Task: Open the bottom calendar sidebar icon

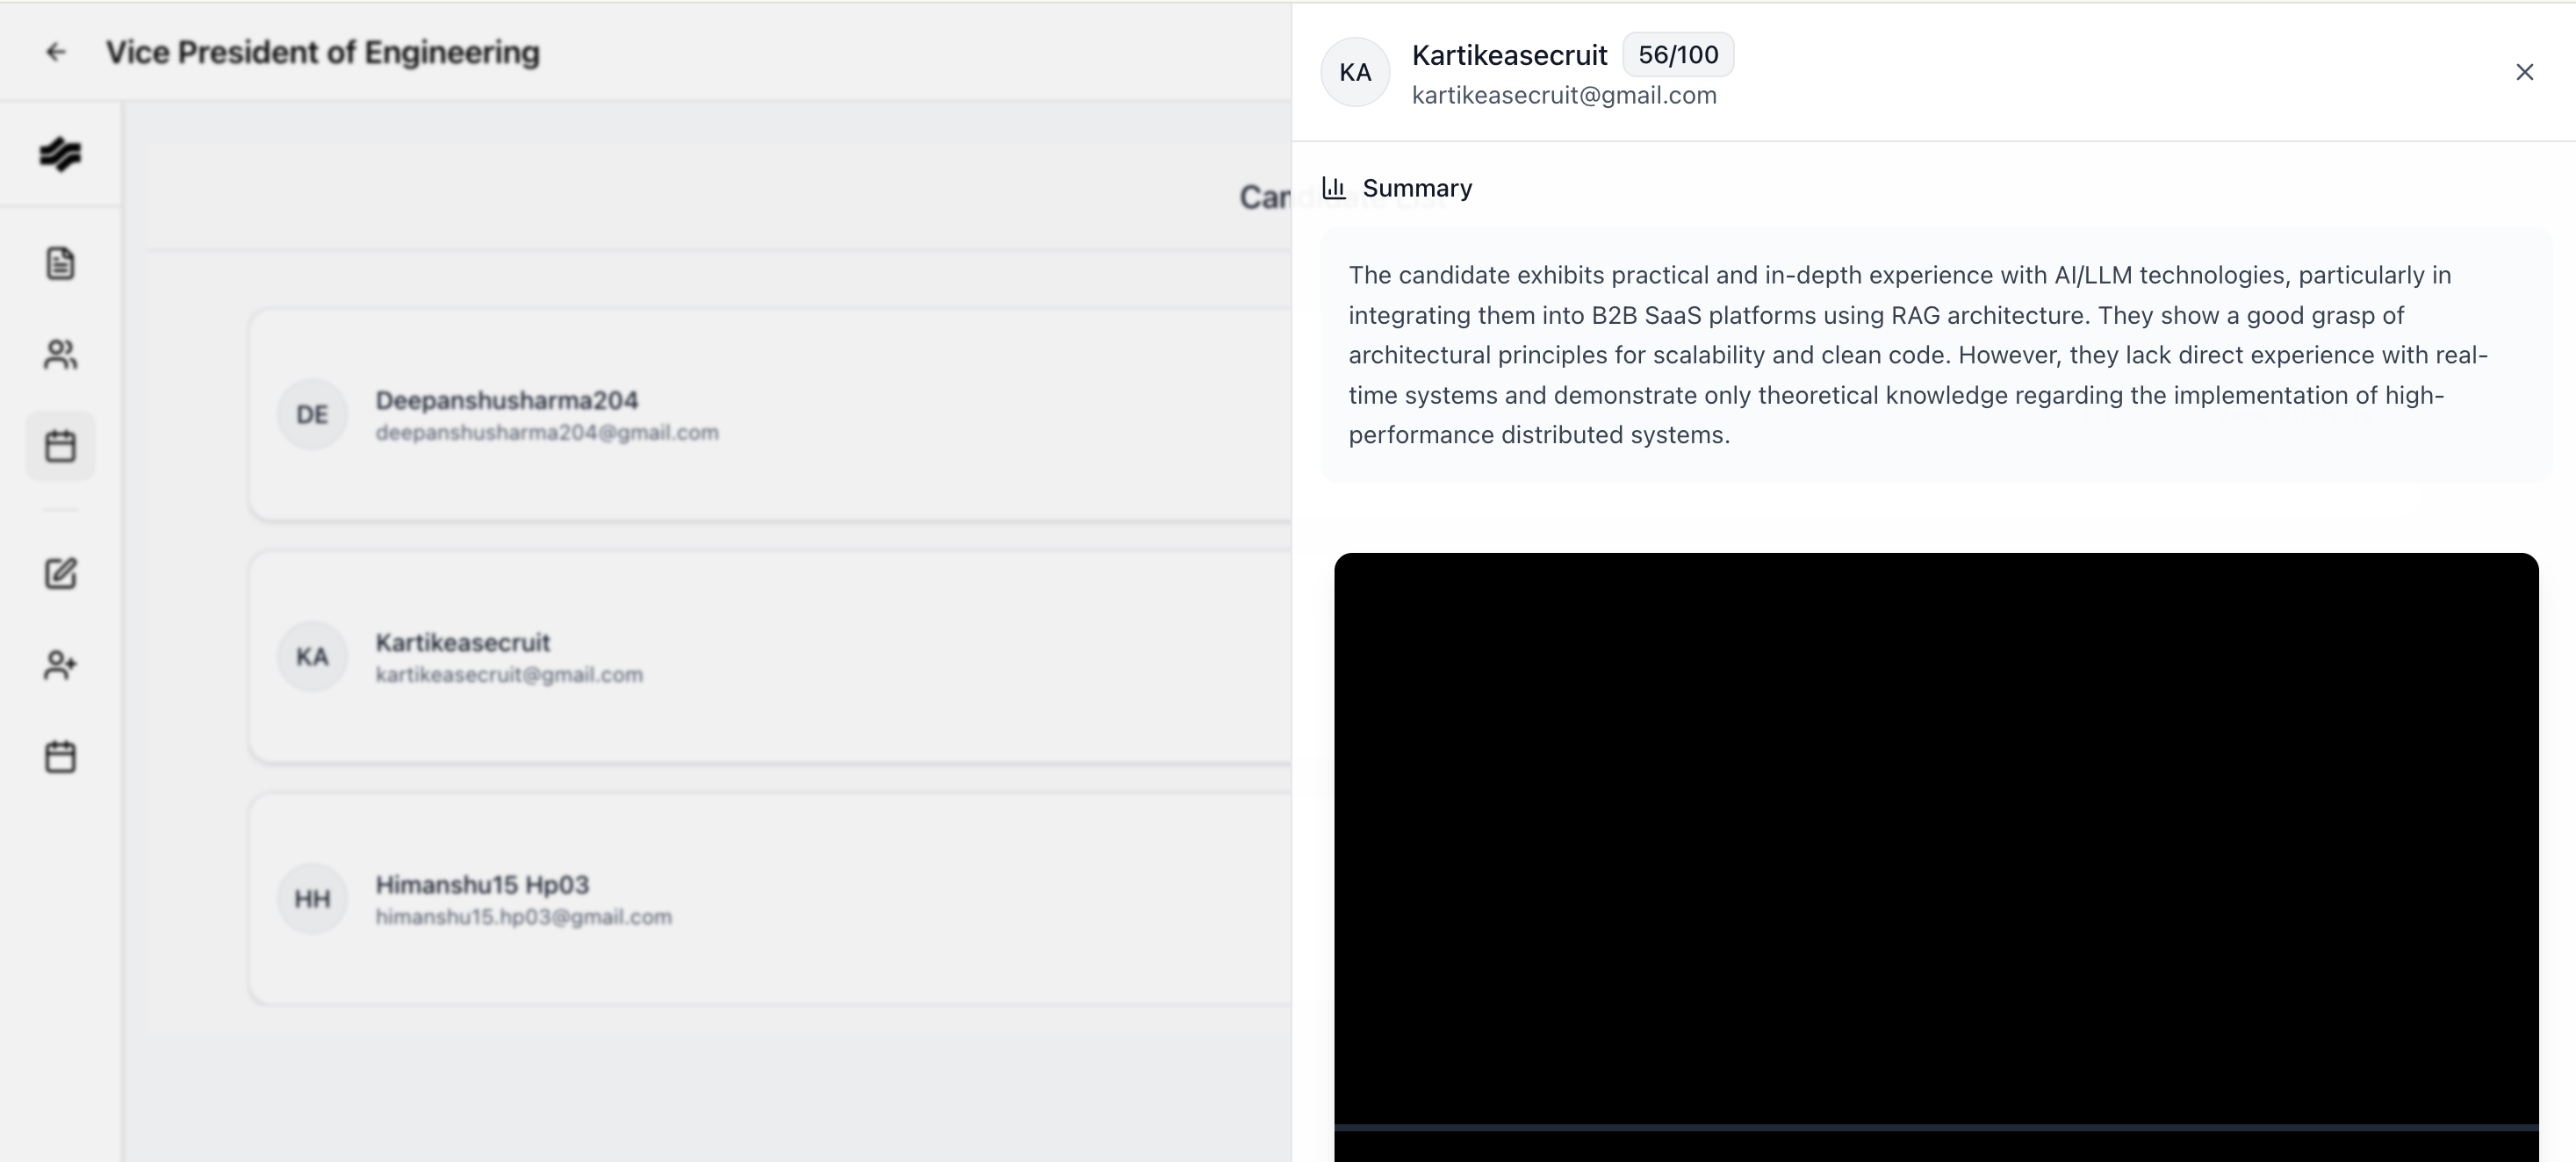Action: [60, 756]
